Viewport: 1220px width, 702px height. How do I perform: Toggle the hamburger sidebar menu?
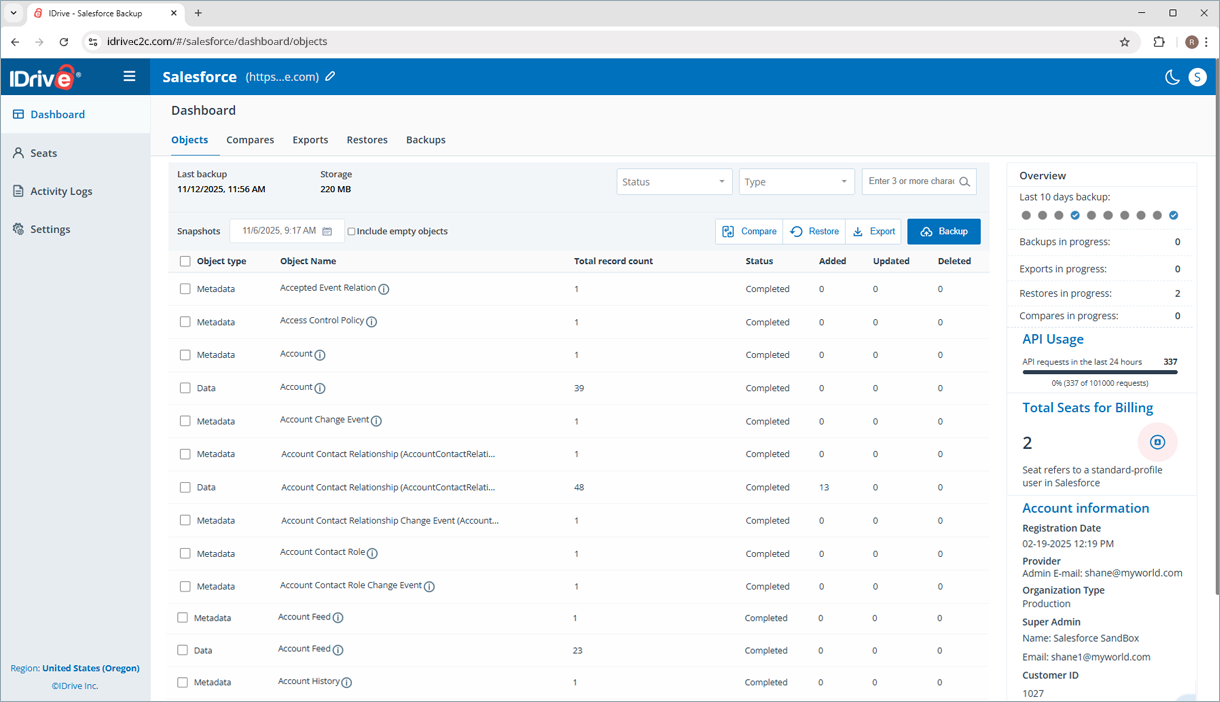coord(129,76)
